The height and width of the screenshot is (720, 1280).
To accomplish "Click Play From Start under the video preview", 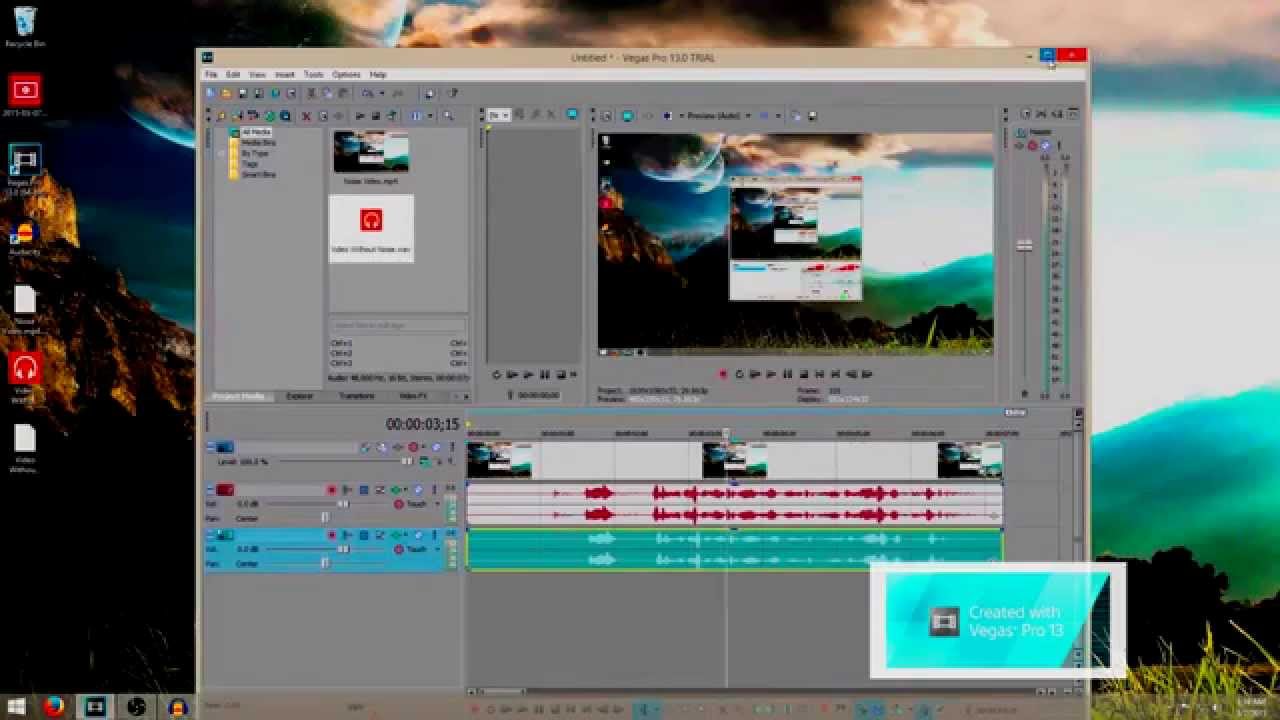I will tap(755, 375).
